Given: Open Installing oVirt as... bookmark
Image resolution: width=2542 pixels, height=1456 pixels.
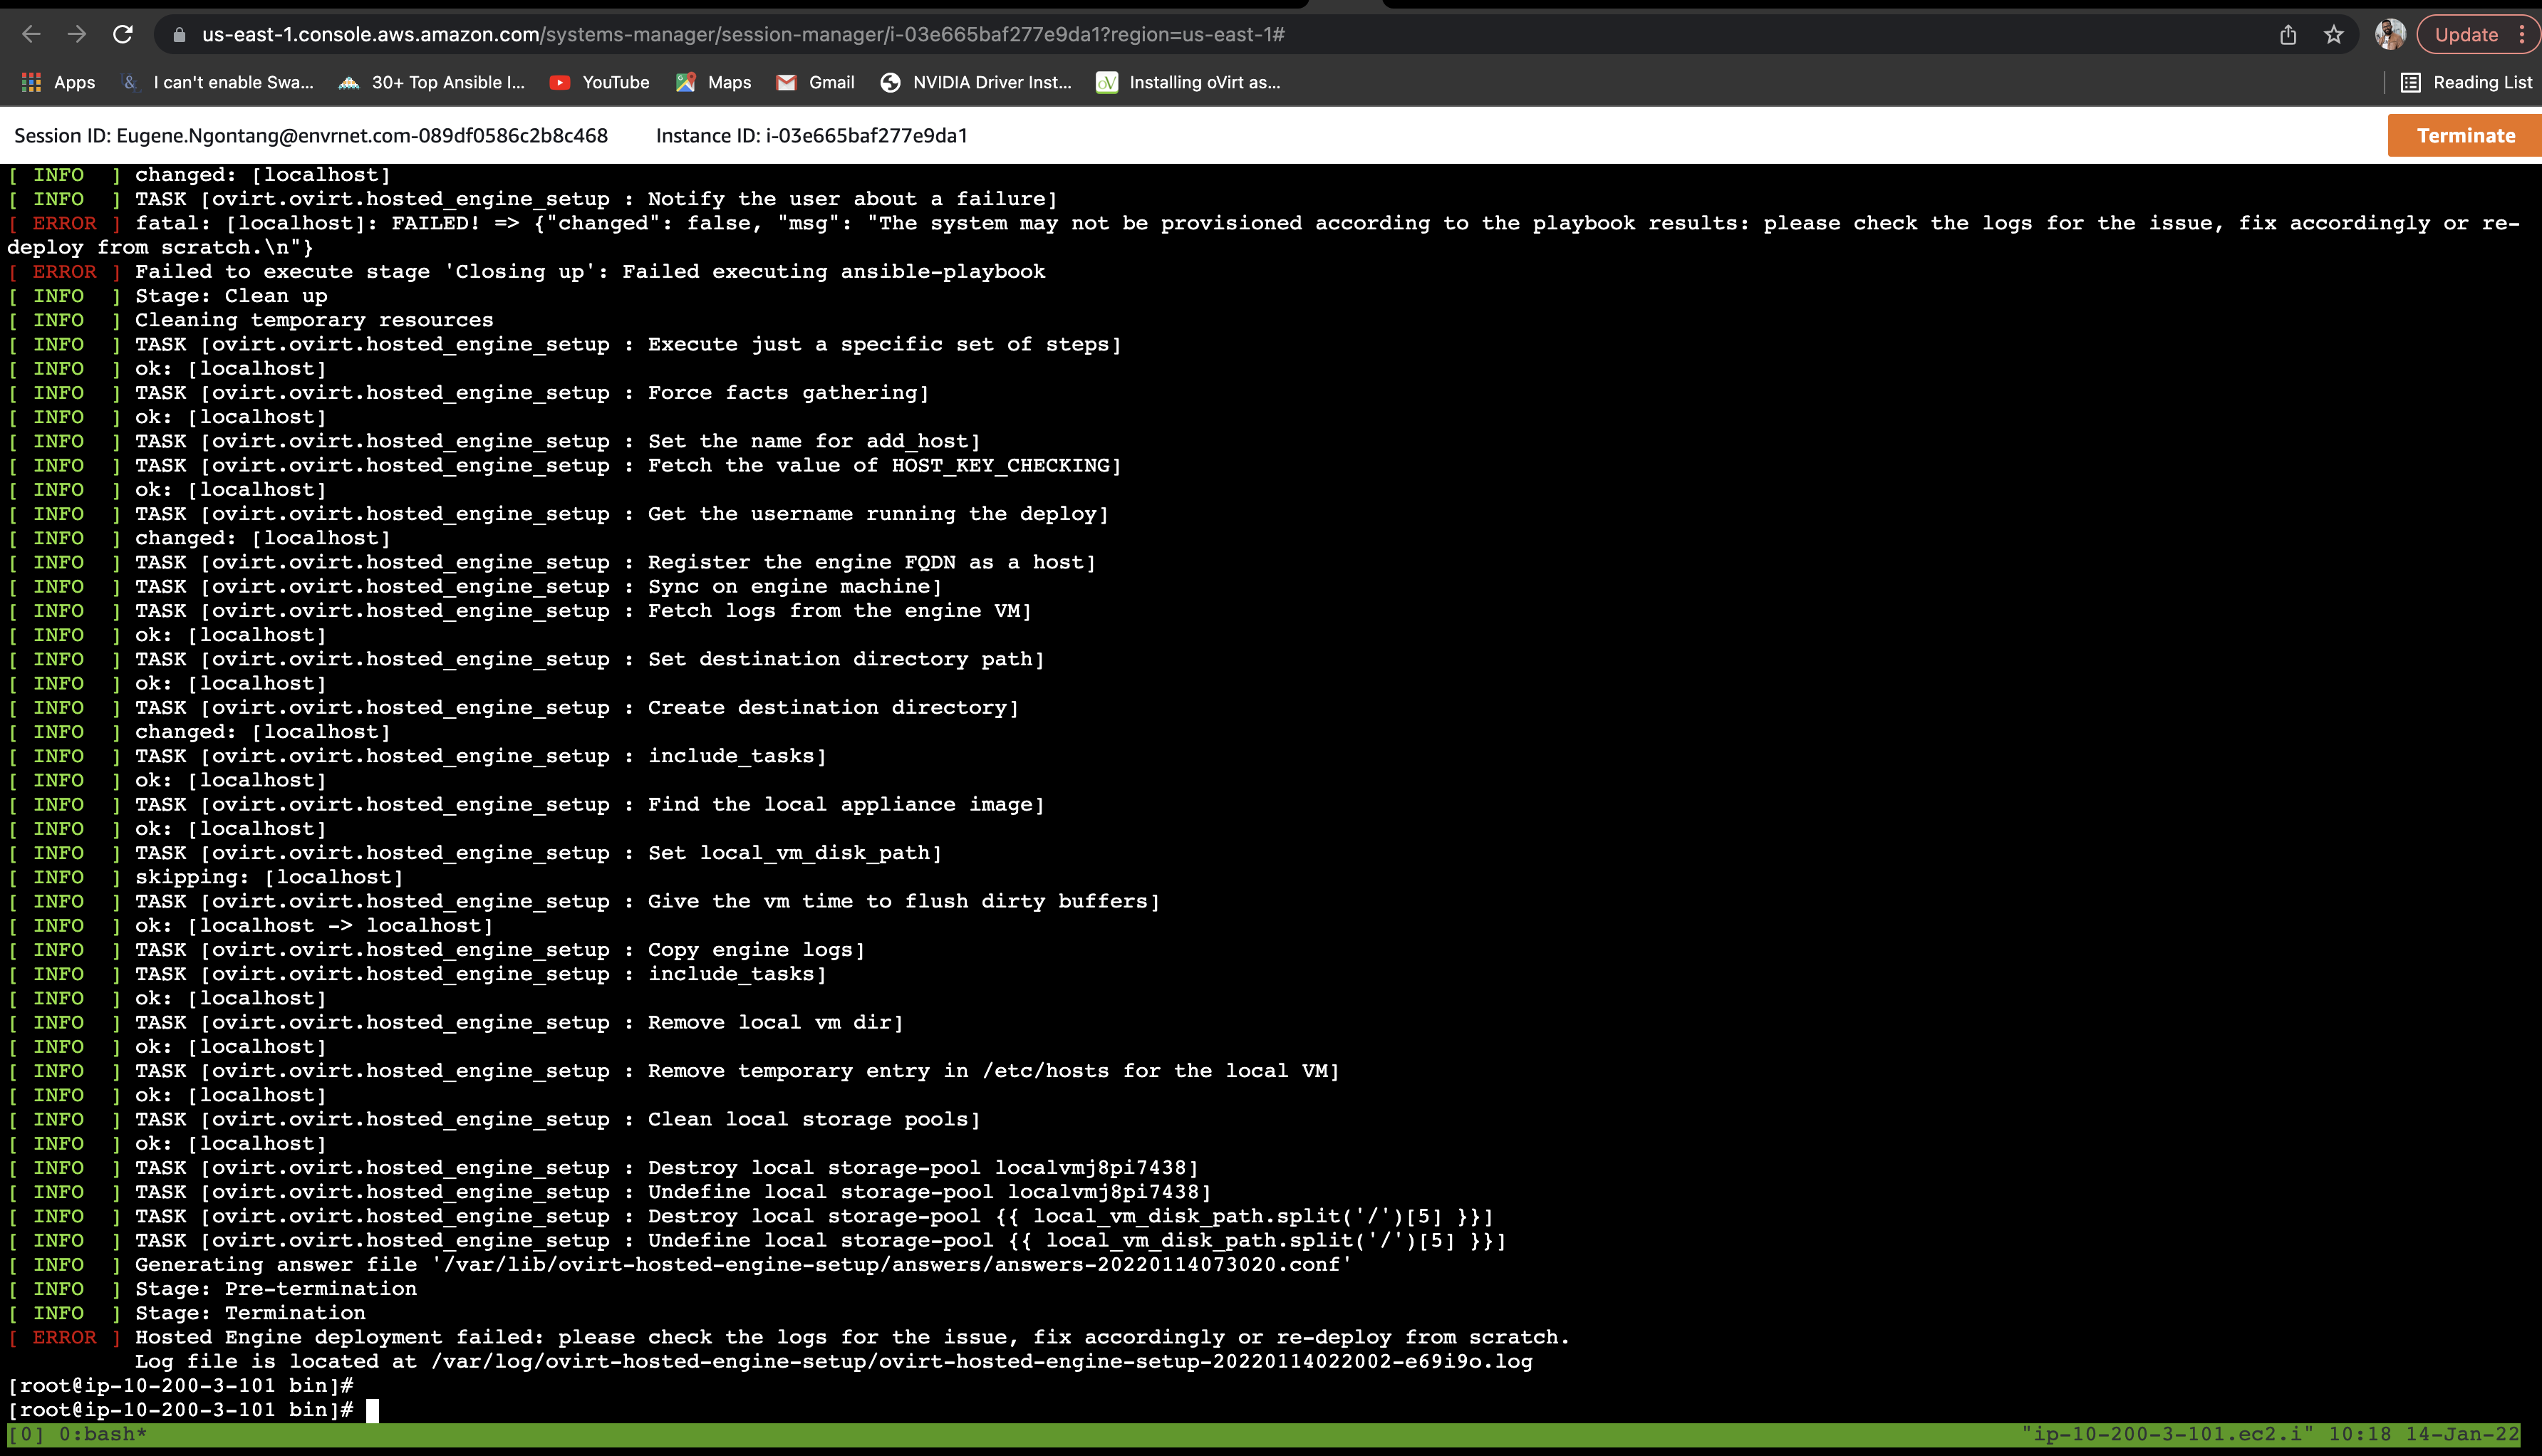Looking at the screenshot, I should click(1189, 82).
